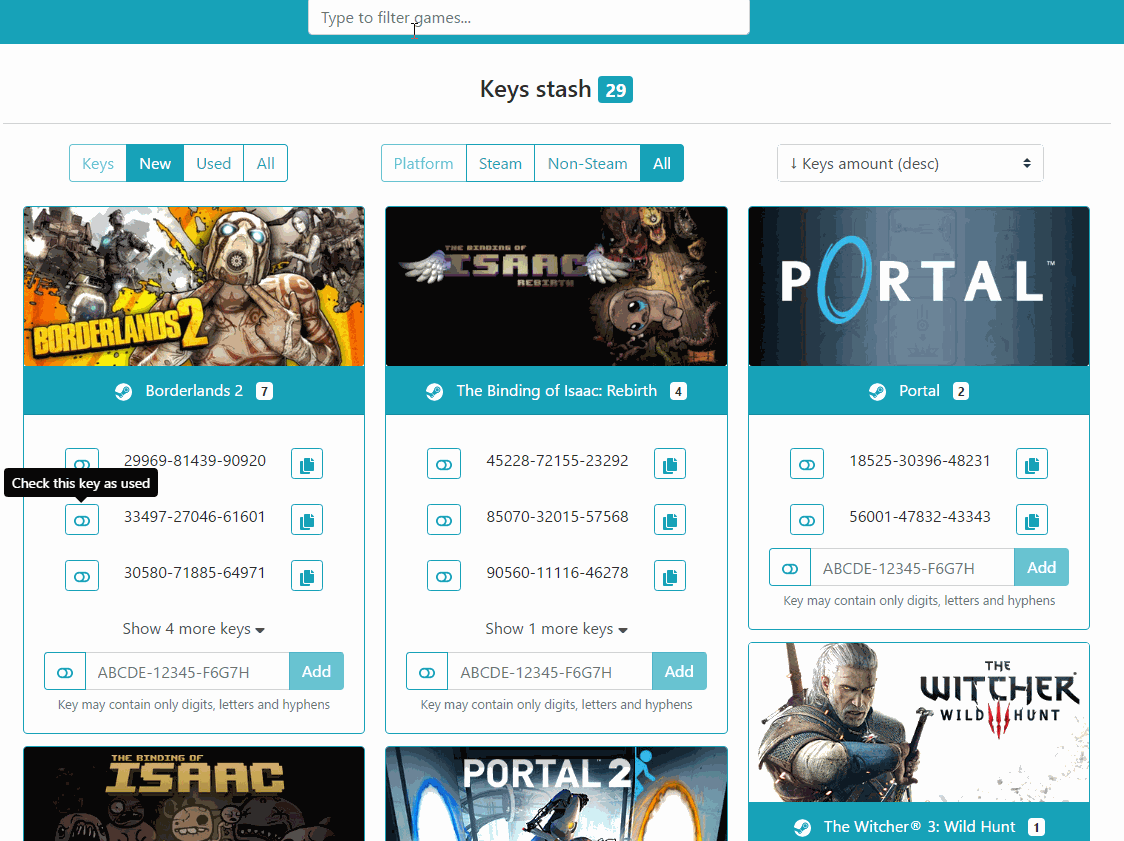Mark key 56001-47832-43343 as used
Screen dimensions: 1124x841
pyautogui.click(x=806, y=520)
